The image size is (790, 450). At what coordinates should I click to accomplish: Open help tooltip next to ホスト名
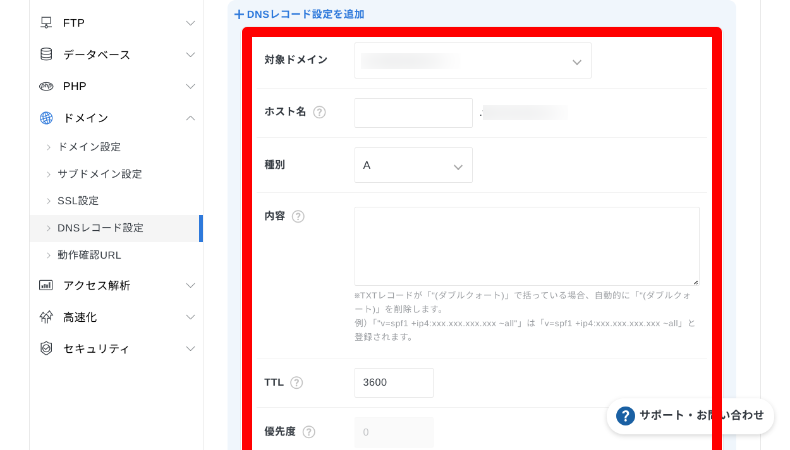click(319, 112)
